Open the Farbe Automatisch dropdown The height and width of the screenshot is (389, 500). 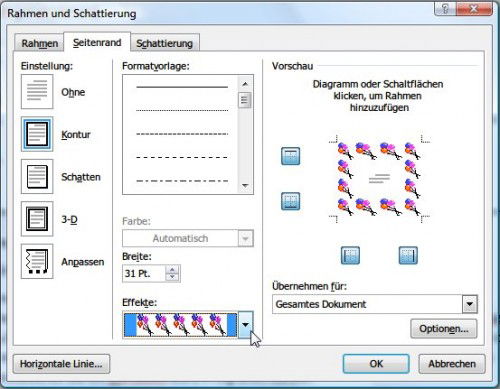click(x=246, y=238)
